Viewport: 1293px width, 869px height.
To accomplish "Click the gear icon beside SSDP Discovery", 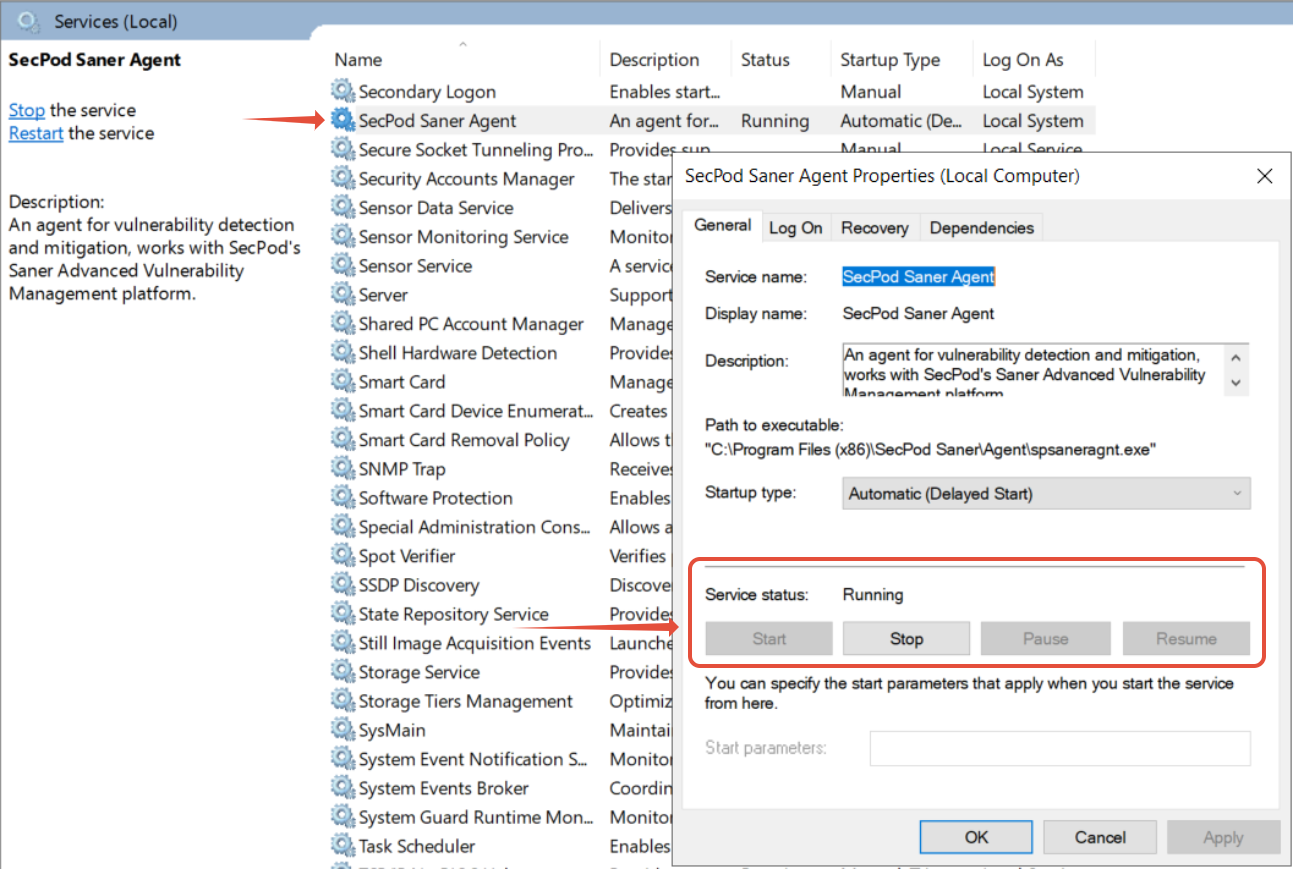I will (x=343, y=585).
